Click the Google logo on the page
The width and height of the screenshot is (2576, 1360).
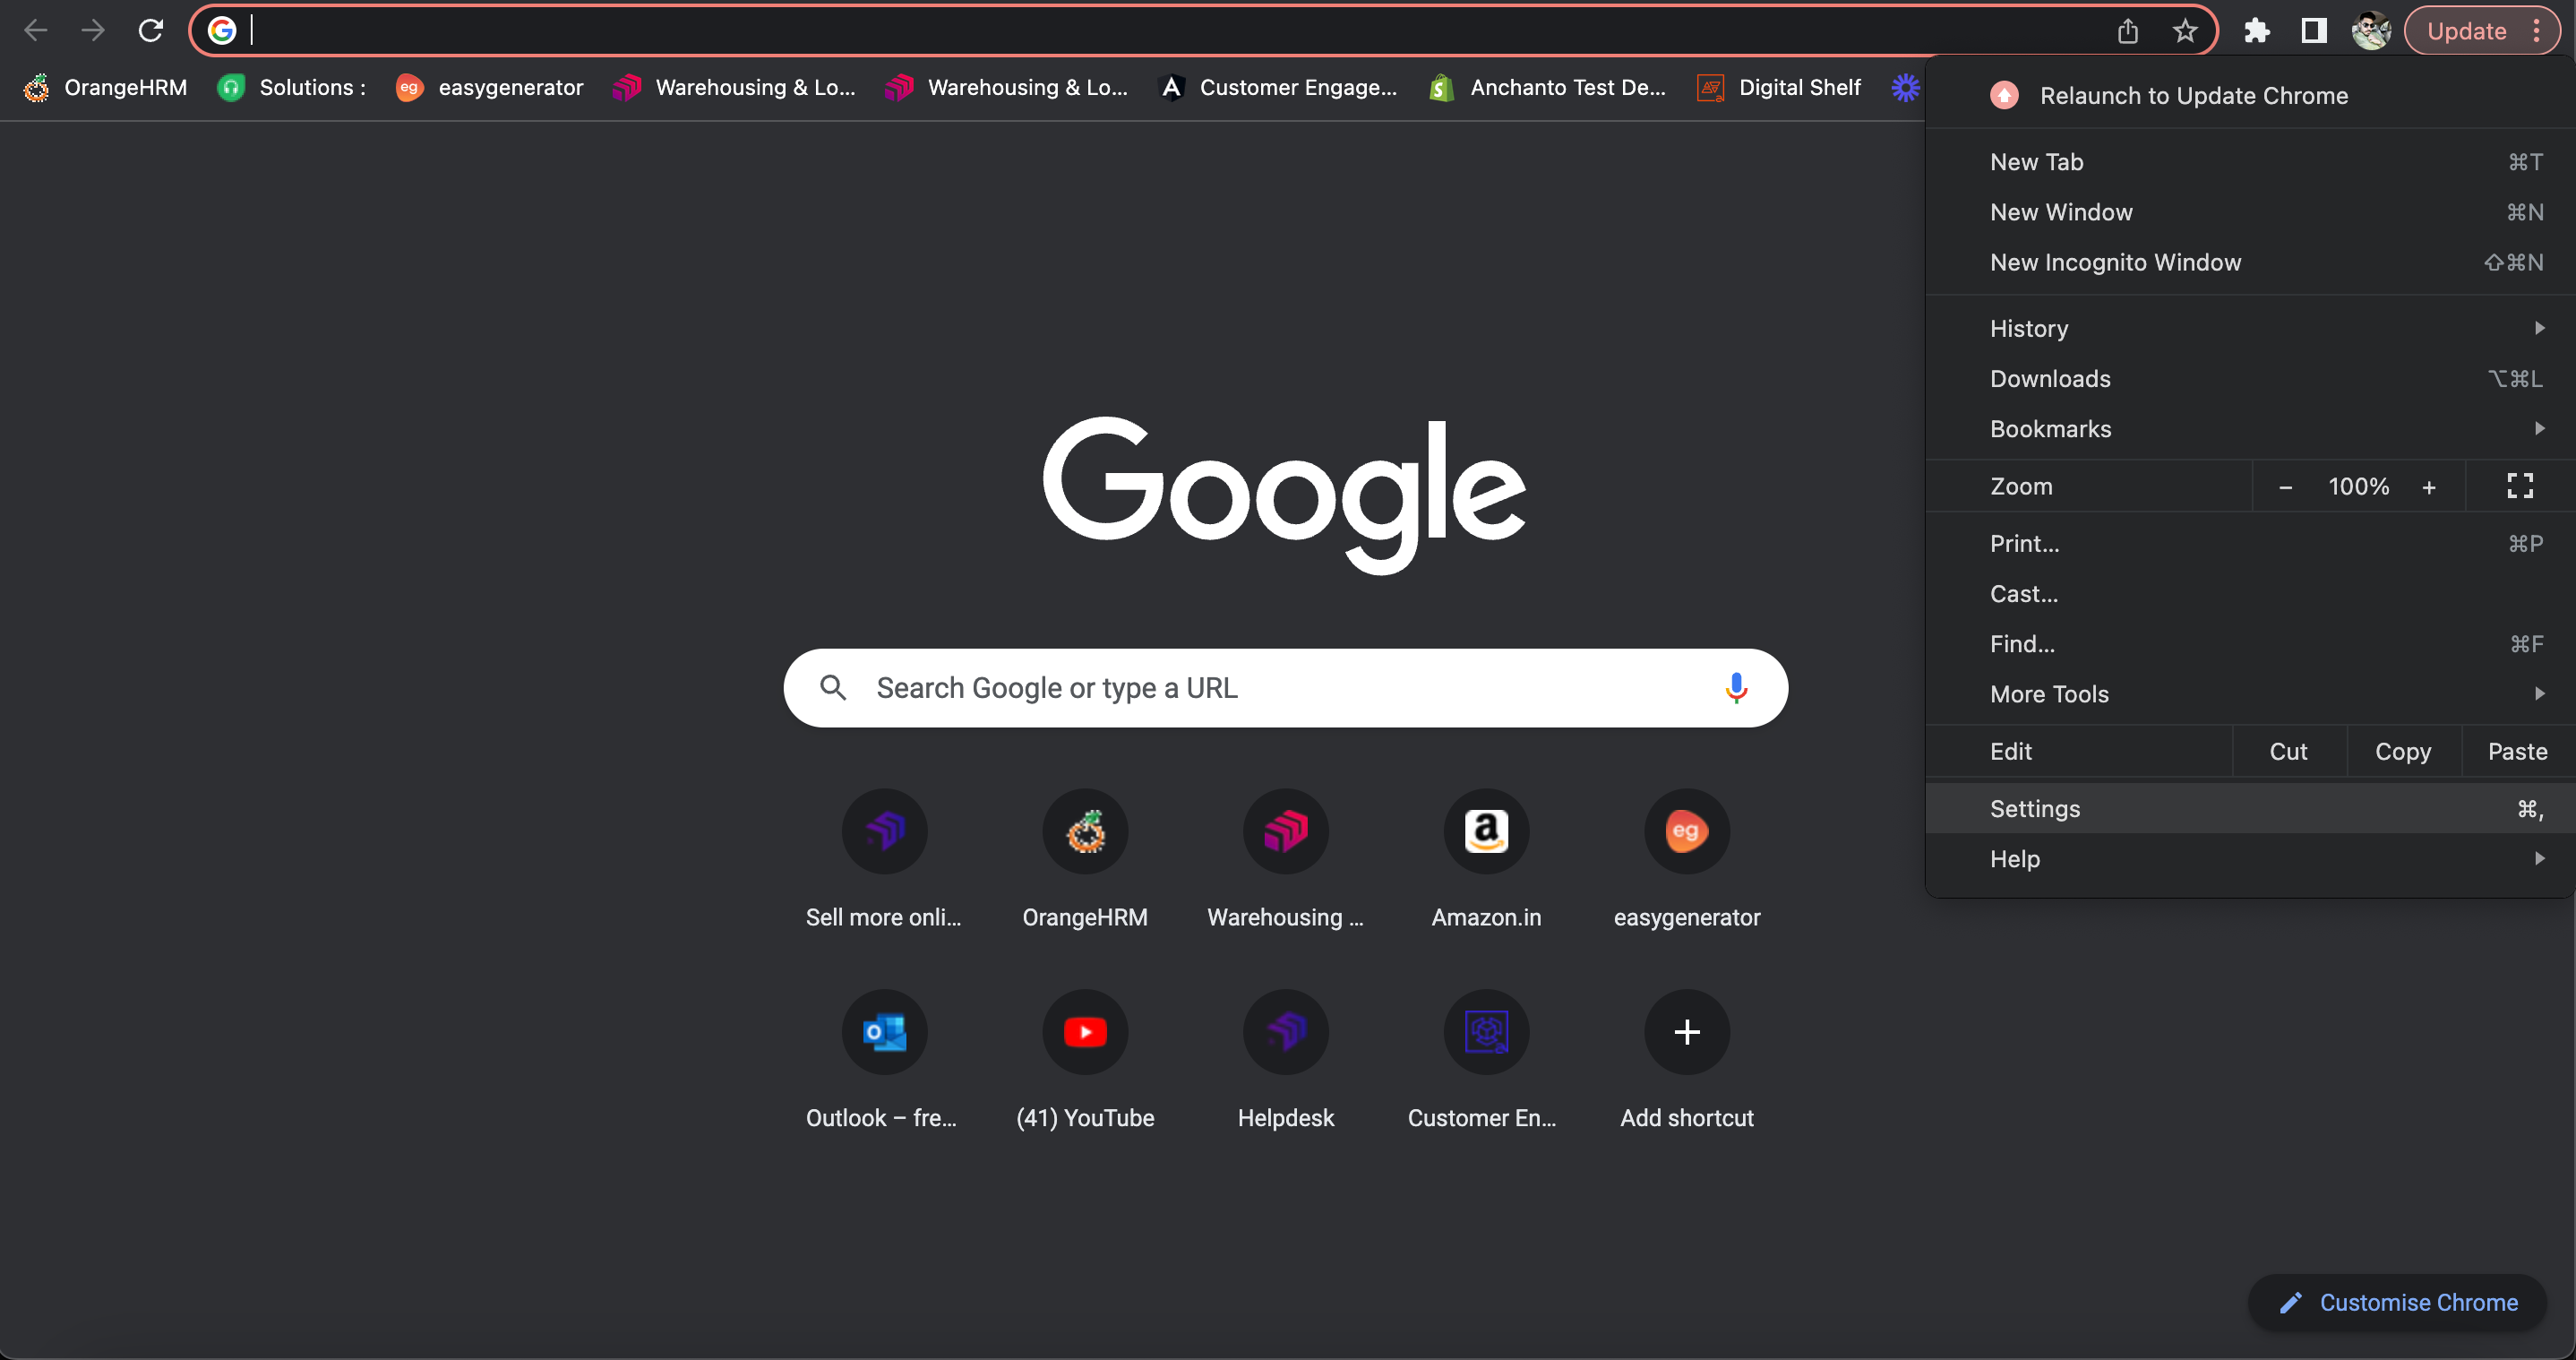[1285, 495]
